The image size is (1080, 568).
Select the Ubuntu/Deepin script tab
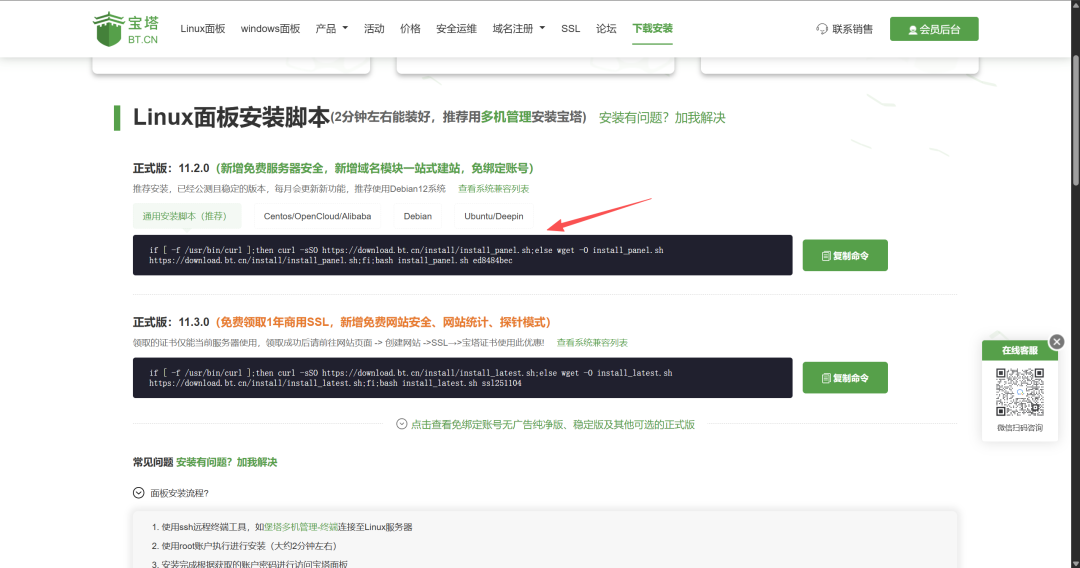point(494,216)
